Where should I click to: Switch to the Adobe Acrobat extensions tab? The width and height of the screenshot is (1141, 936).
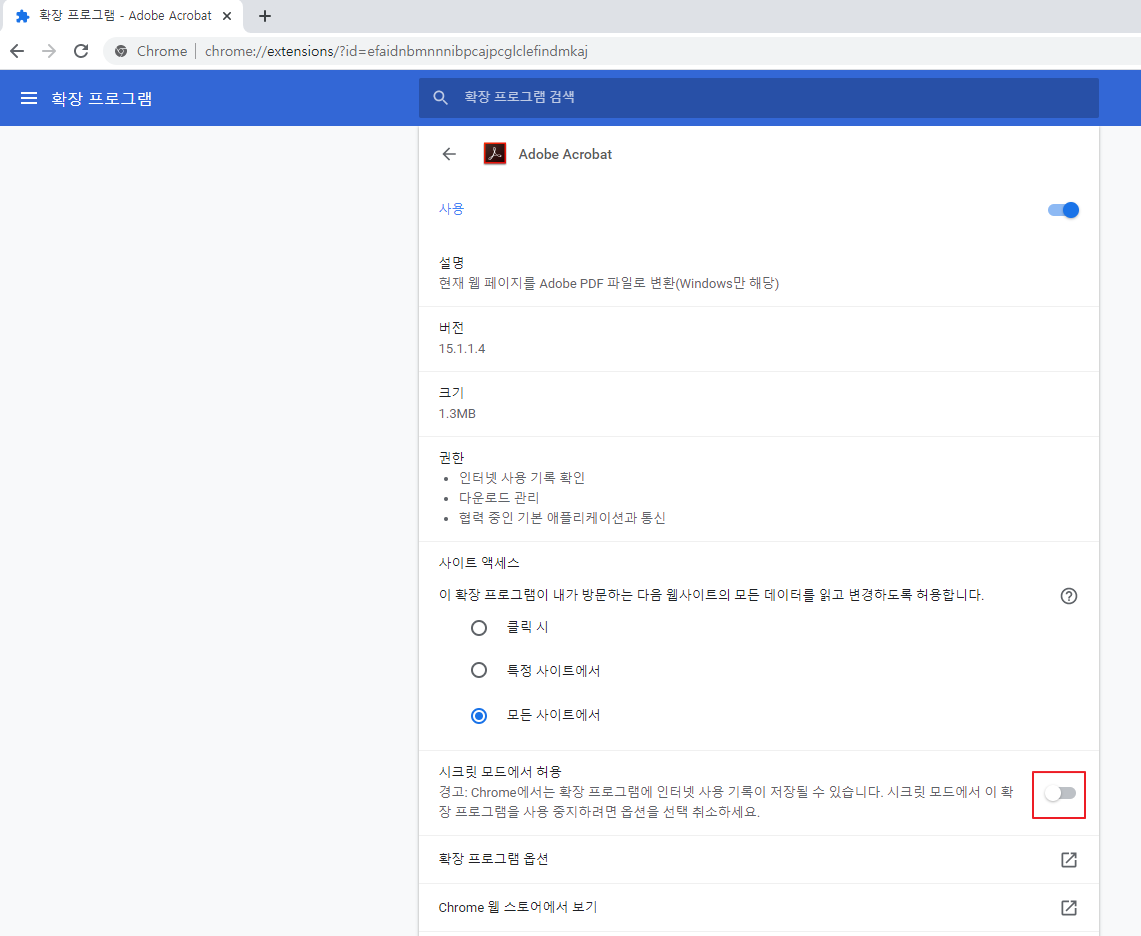coord(122,16)
